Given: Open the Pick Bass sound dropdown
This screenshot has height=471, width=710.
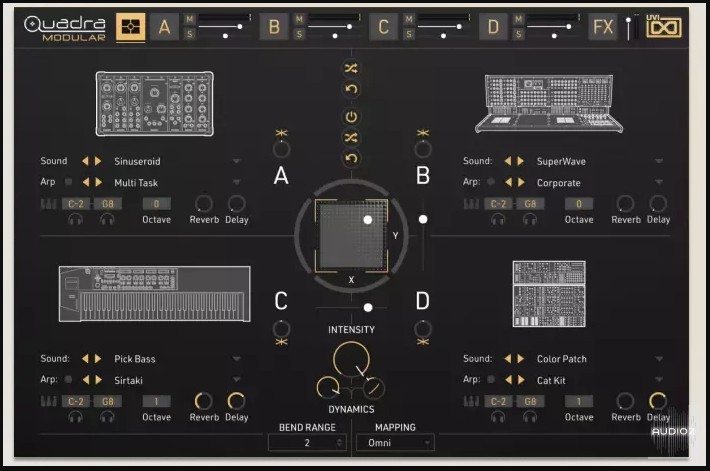Looking at the screenshot, I should pyautogui.click(x=236, y=359).
